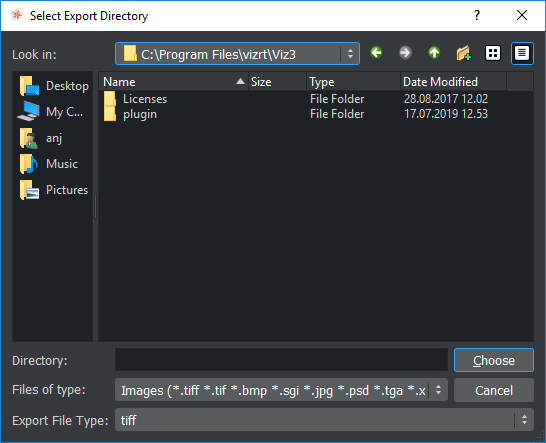The height and width of the screenshot is (443, 546).
Task: Go back with the green left arrow
Action: click(x=376, y=53)
